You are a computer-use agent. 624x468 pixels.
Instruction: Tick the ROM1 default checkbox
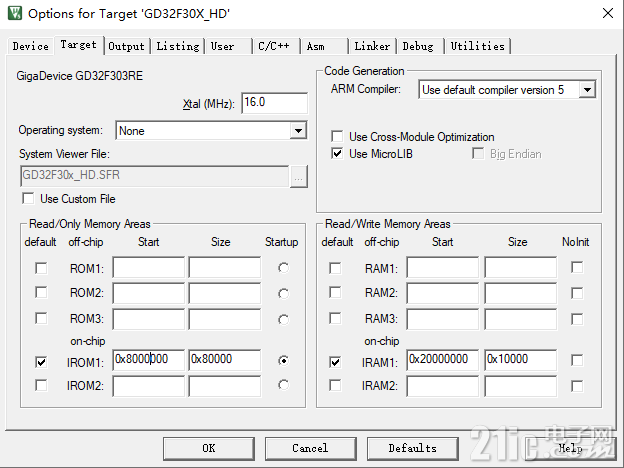(x=41, y=268)
